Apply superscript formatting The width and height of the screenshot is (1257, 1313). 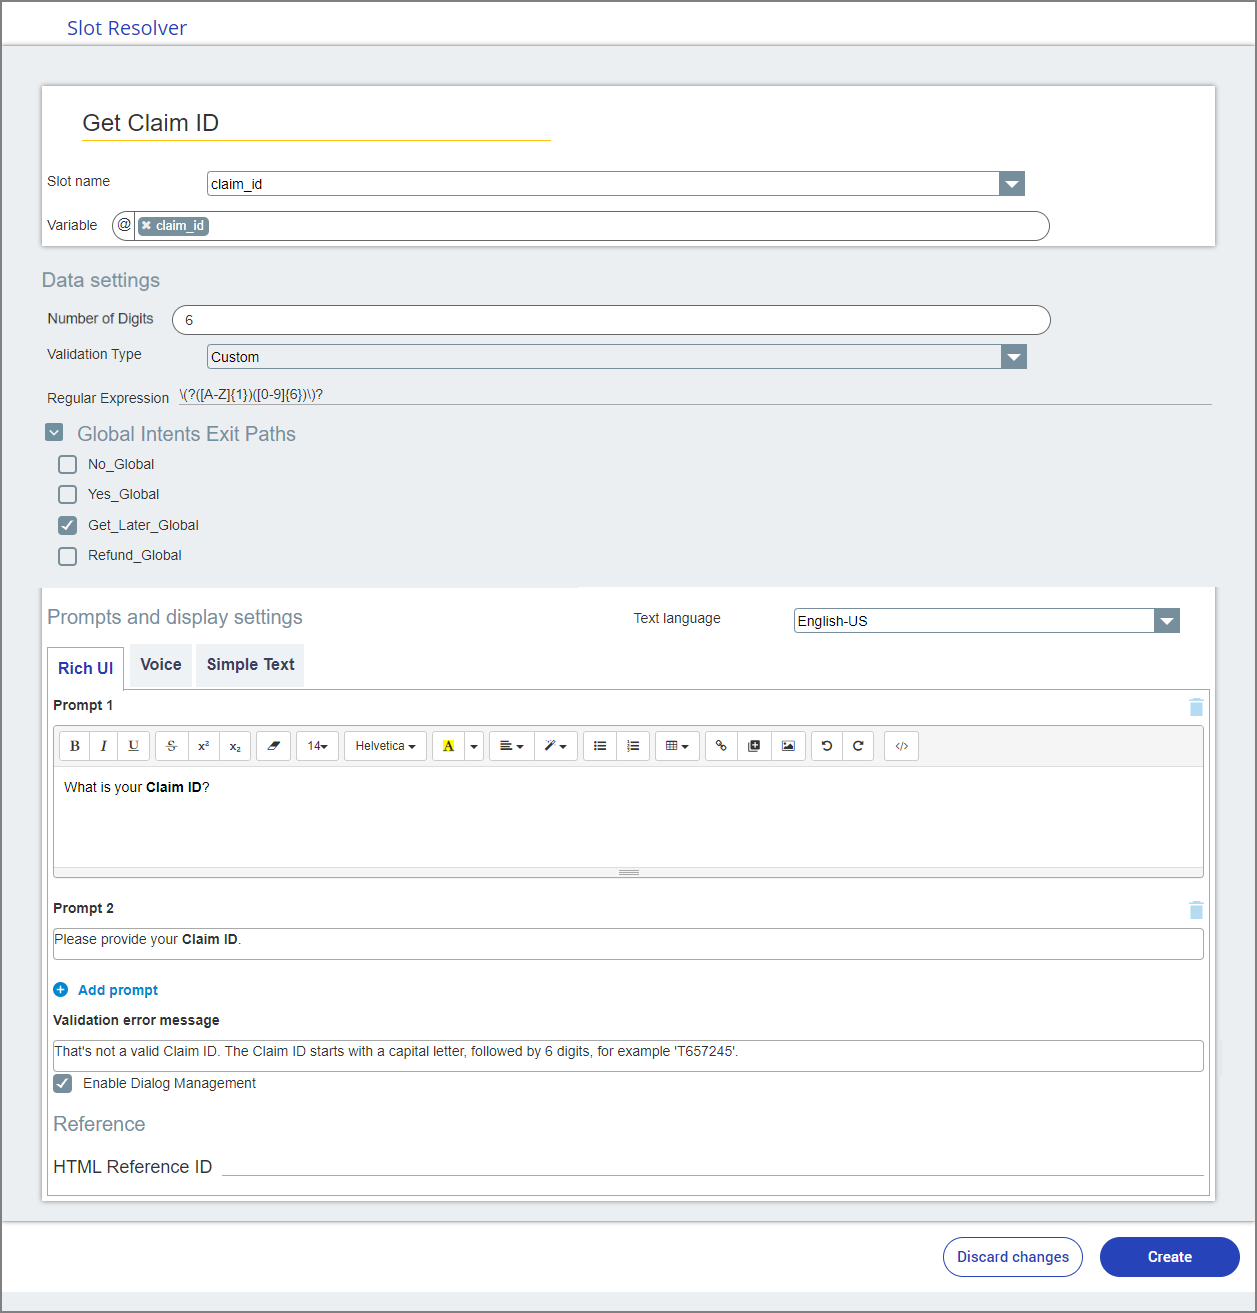[203, 746]
